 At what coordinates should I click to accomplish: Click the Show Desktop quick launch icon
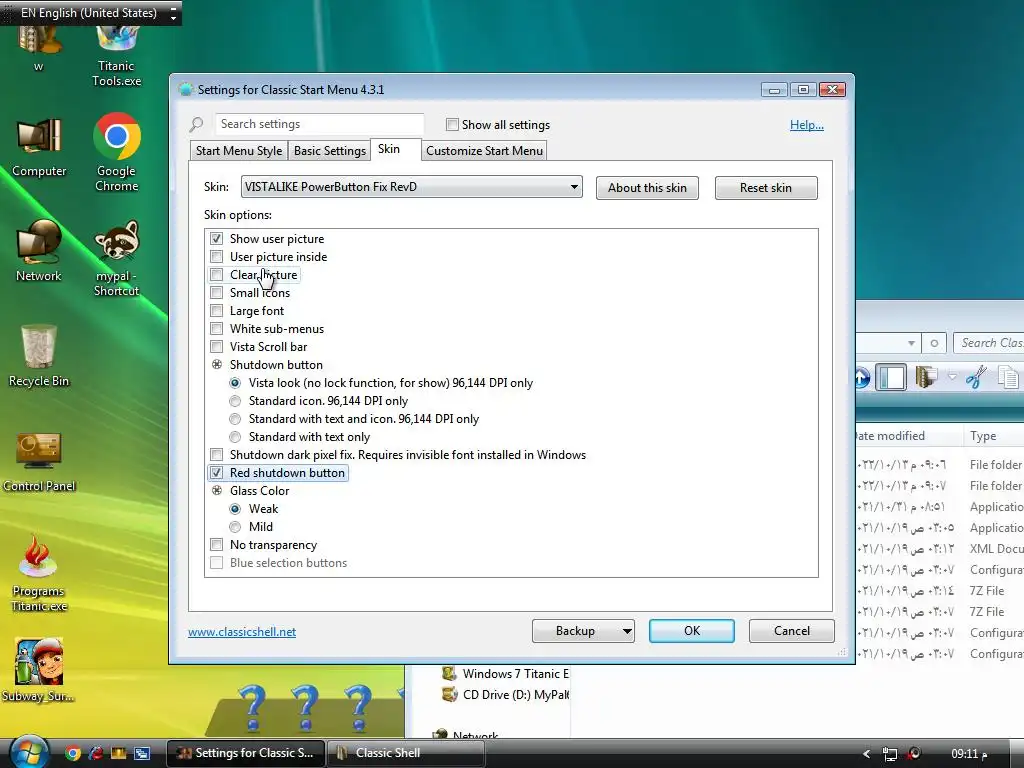pyautogui.click(x=119, y=754)
